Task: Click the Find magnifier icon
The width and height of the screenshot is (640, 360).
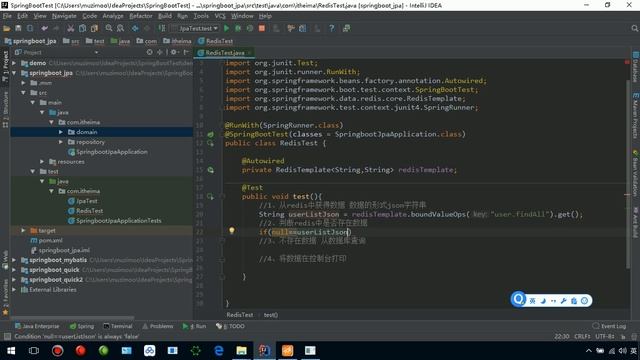Action: [x=109, y=28]
